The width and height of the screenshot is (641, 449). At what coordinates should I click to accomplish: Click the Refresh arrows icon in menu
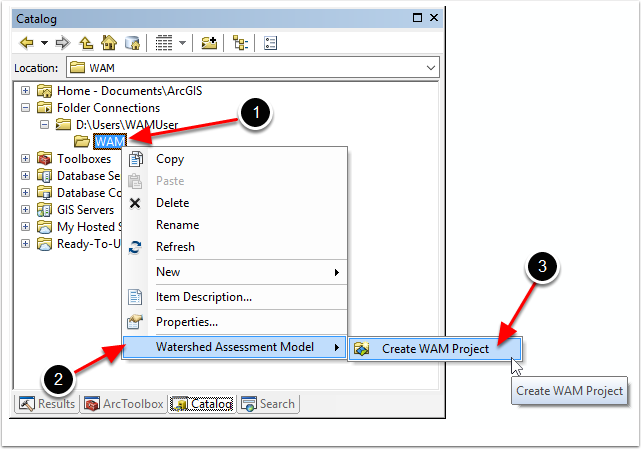pos(135,247)
